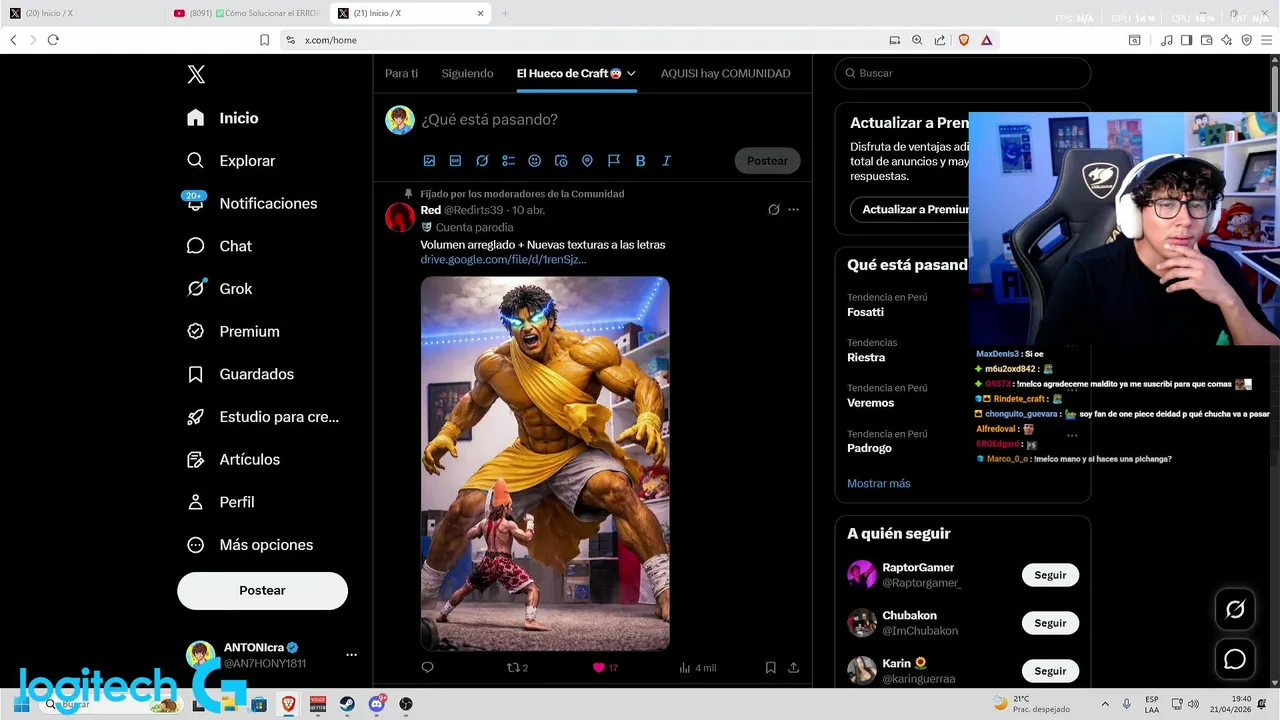1280x720 pixels.
Task: Bookmark this page in the address bar
Action: 264,40
